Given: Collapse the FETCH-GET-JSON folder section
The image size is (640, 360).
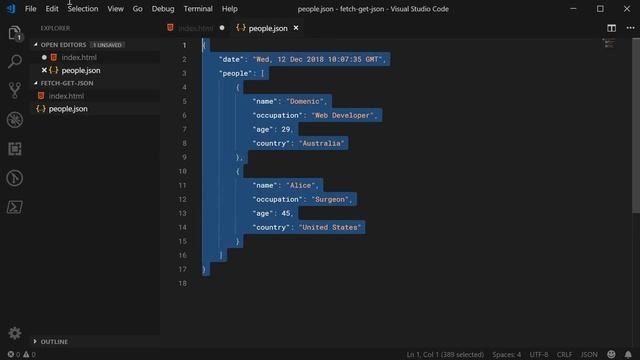Looking at the screenshot, I should point(36,83).
